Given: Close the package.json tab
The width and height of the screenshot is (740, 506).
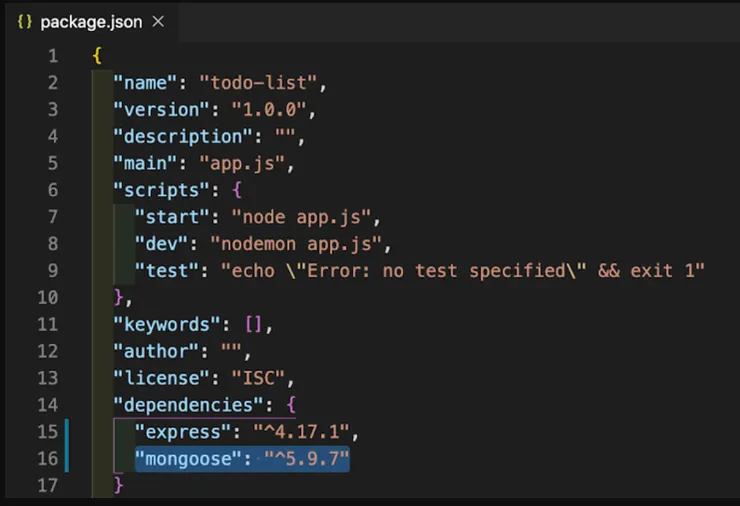Looking at the screenshot, I should click(157, 21).
